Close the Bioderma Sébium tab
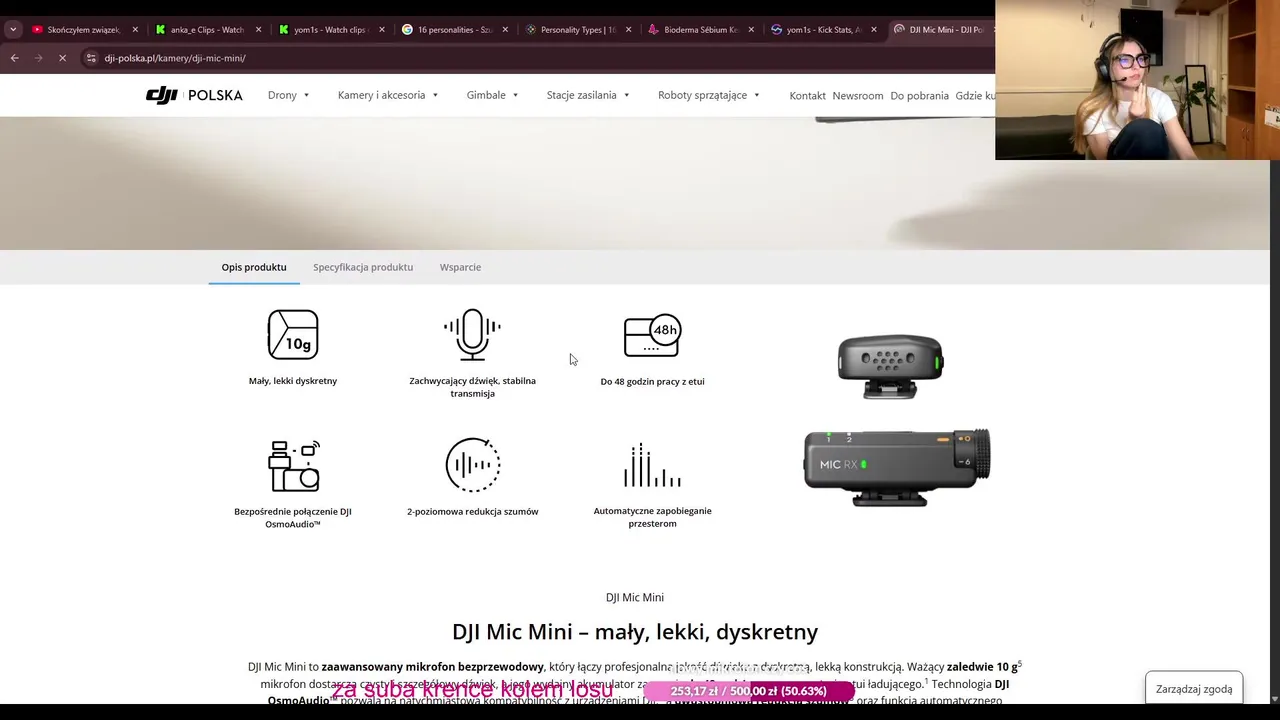1280x720 pixels. tap(751, 29)
